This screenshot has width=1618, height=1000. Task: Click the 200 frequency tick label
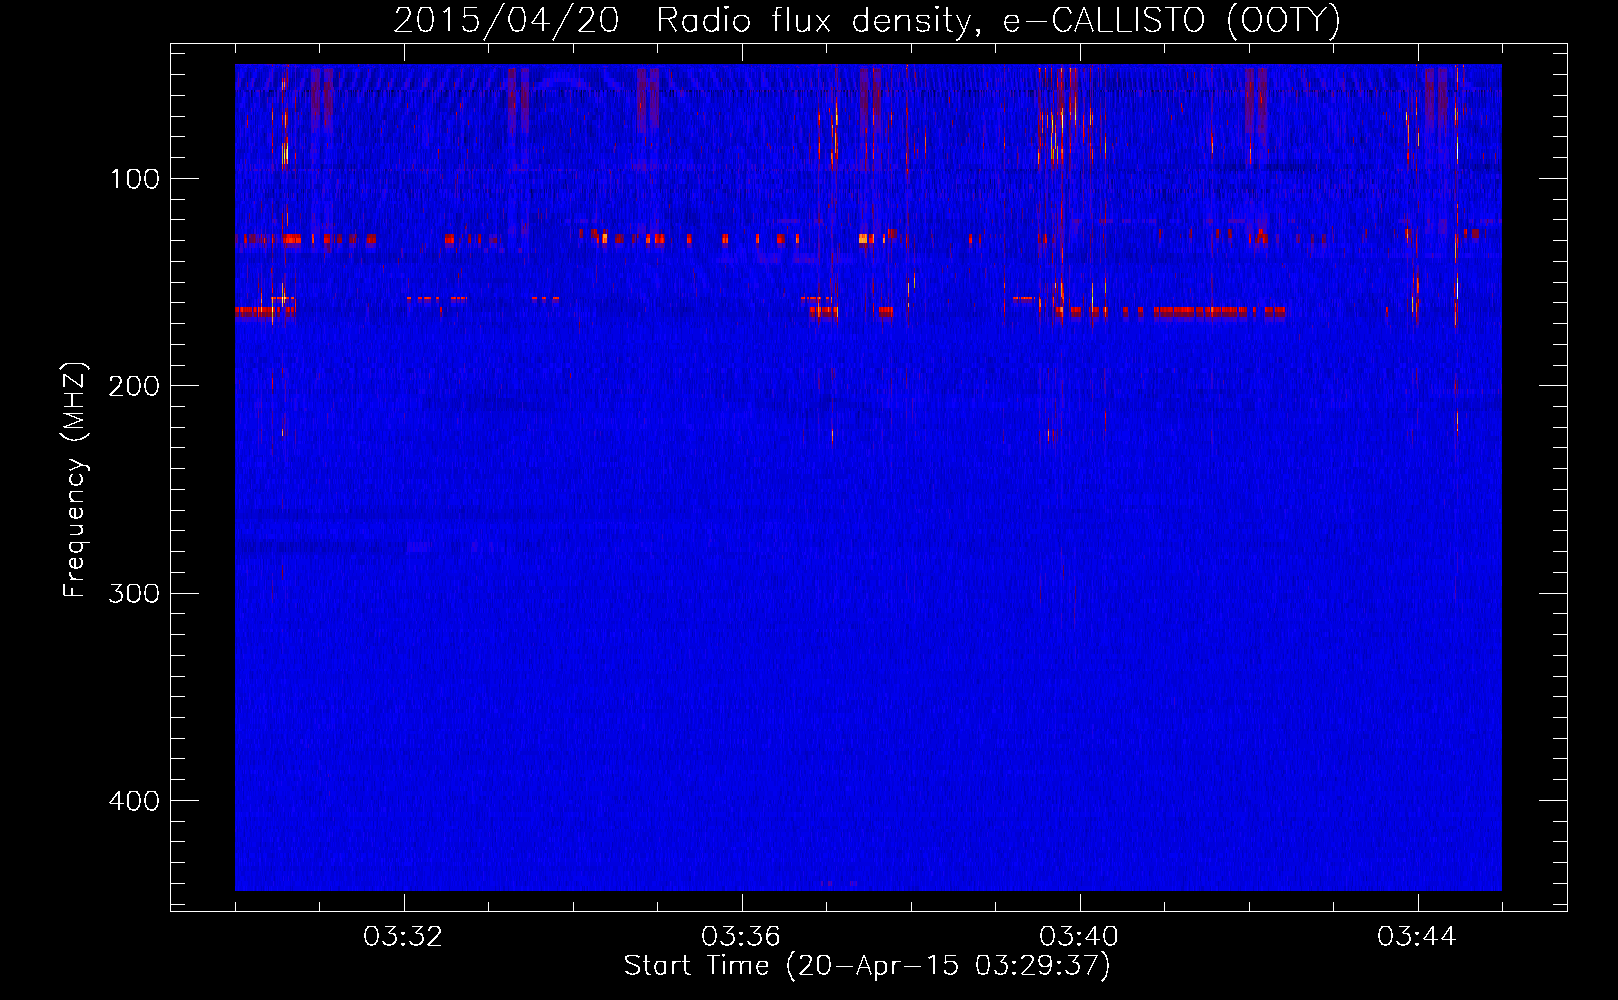134,386
